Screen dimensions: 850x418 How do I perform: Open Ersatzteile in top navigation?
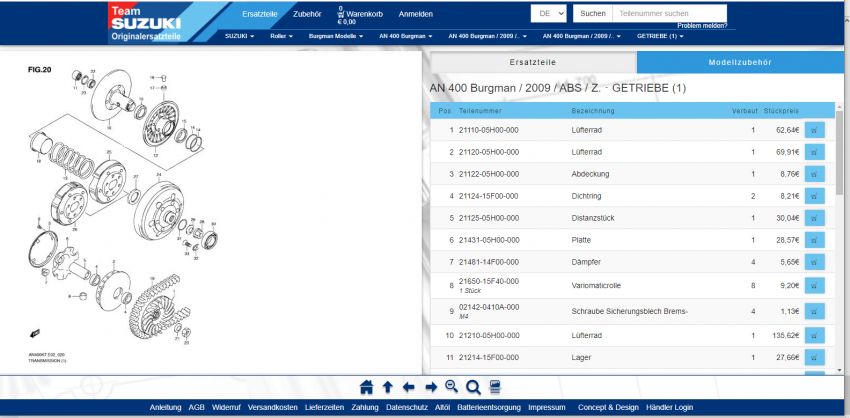point(260,15)
